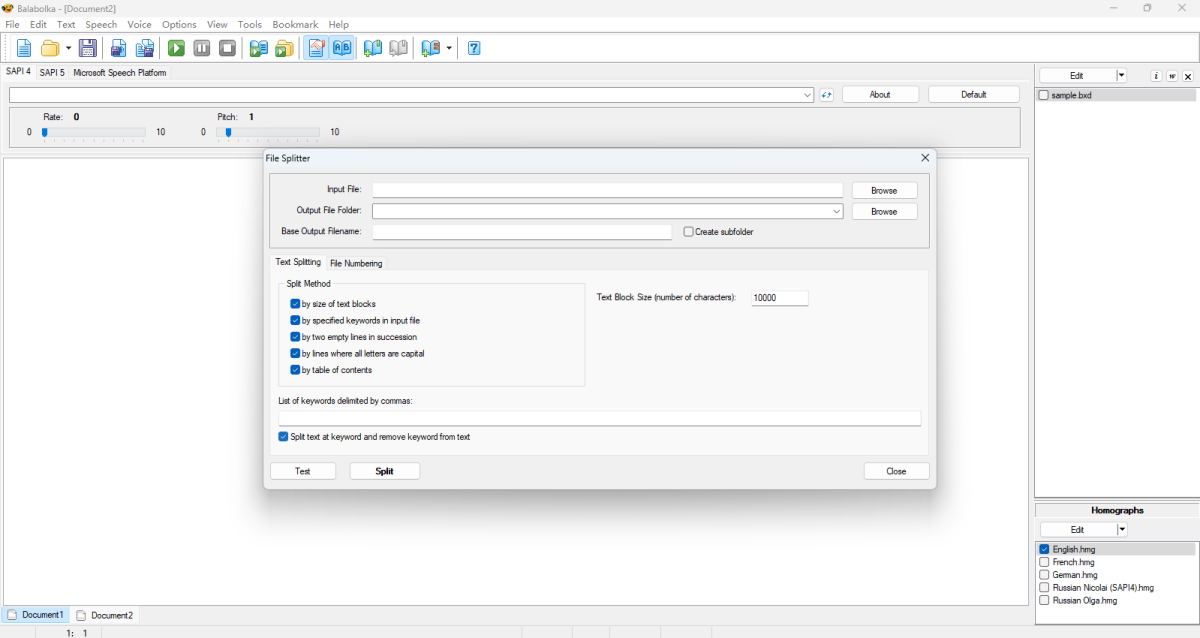The height and width of the screenshot is (638, 1200).
Task: Uncheck 'by size of text blocks'
Action: pyautogui.click(x=295, y=304)
